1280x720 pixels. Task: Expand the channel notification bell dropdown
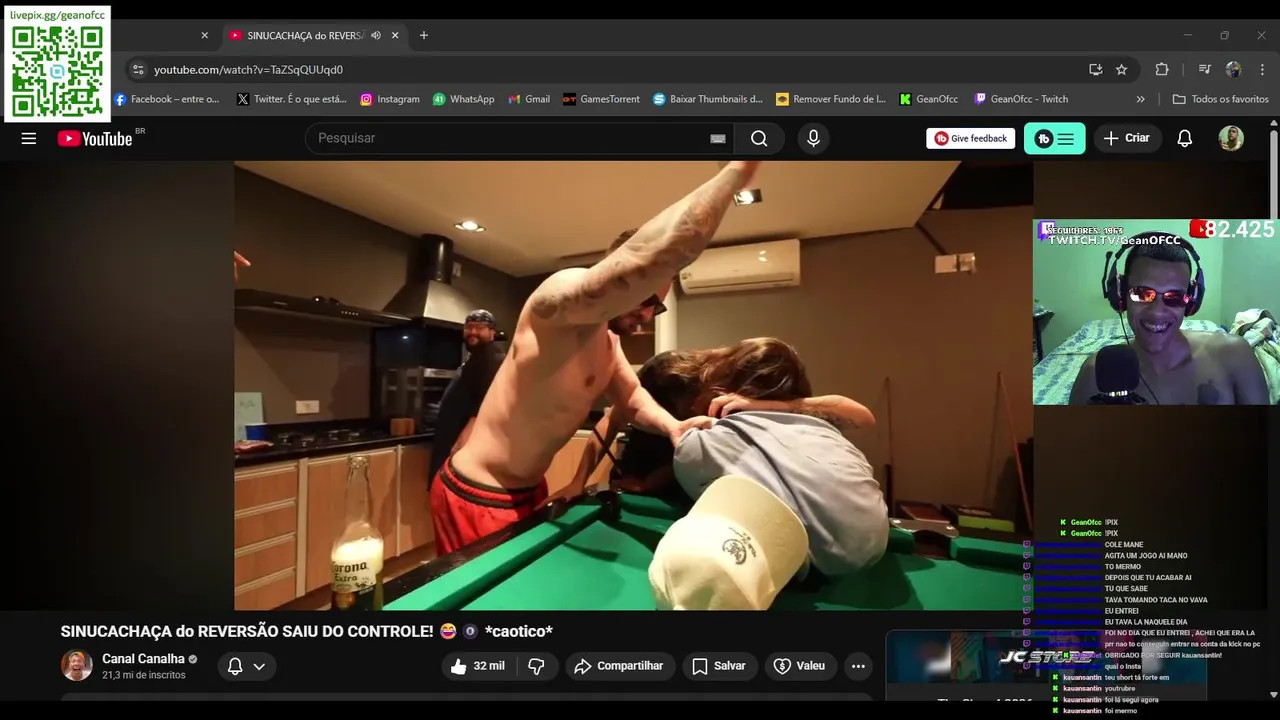click(246, 666)
